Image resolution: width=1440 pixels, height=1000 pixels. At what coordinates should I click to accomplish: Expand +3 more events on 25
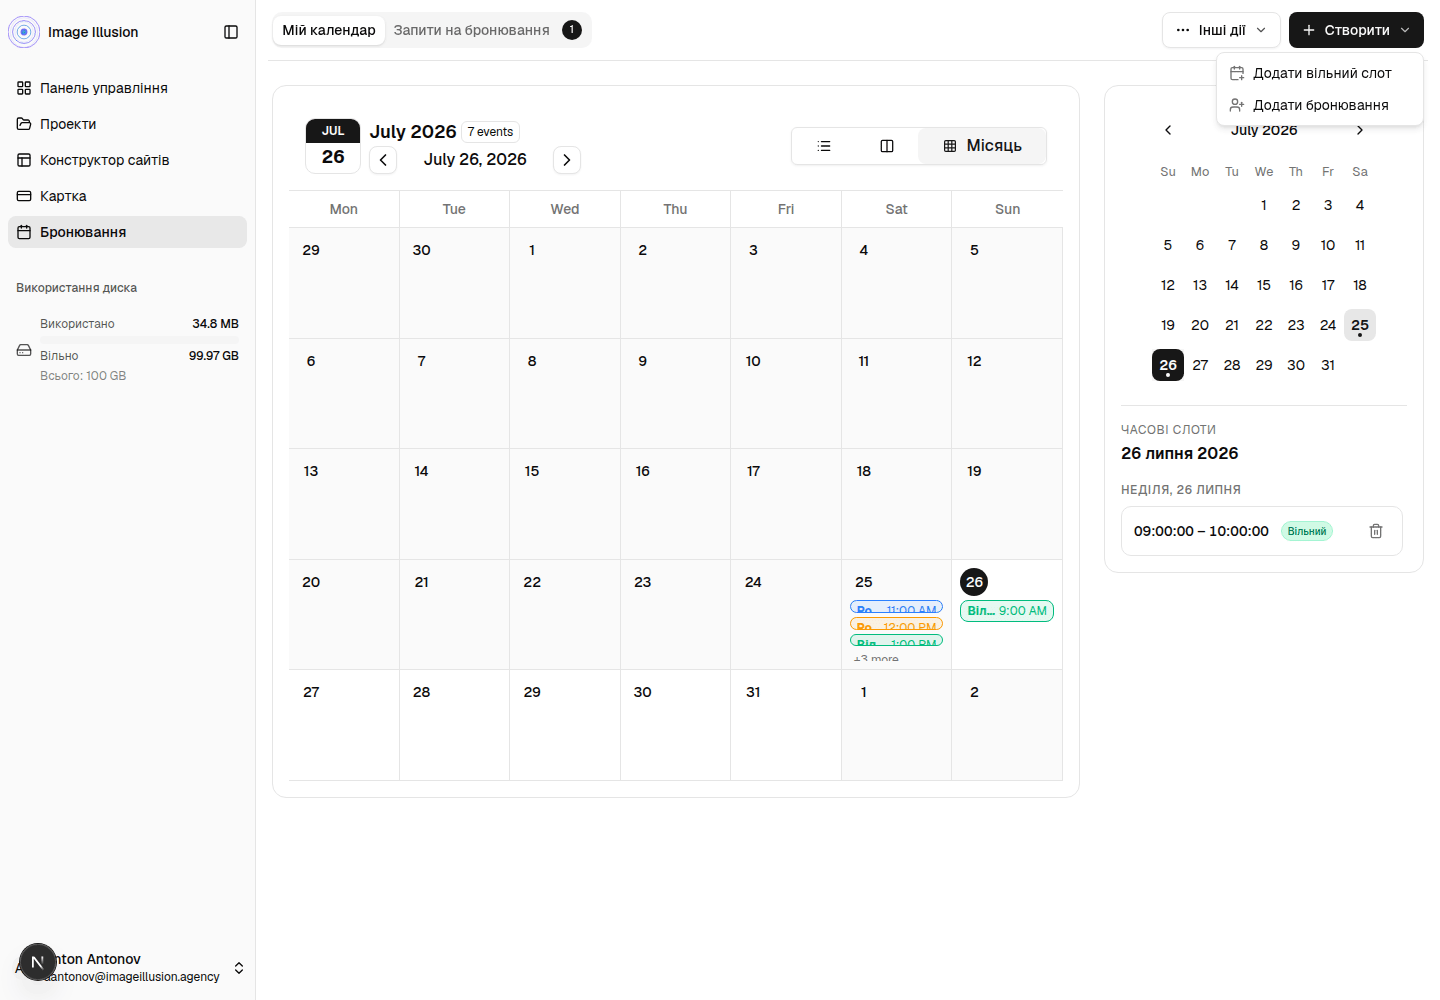pyautogui.click(x=876, y=658)
